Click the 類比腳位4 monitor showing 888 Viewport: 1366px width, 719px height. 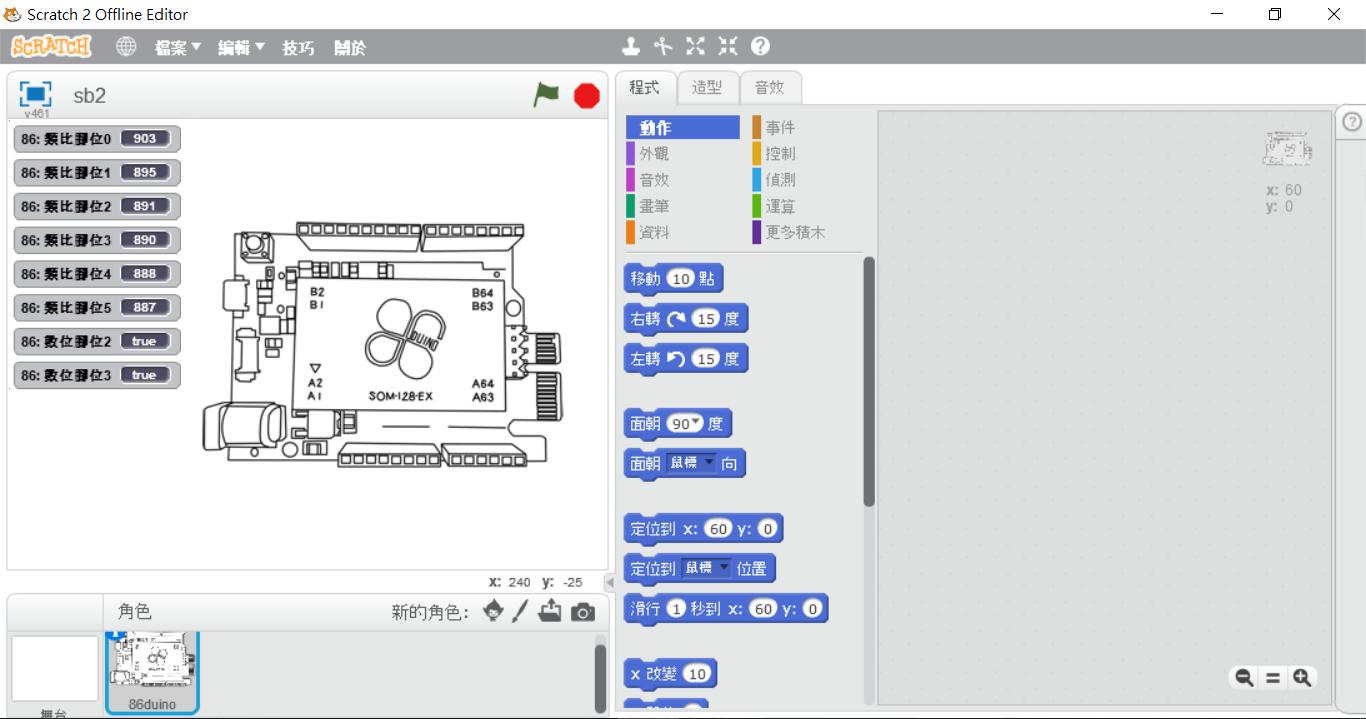pyautogui.click(x=97, y=274)
